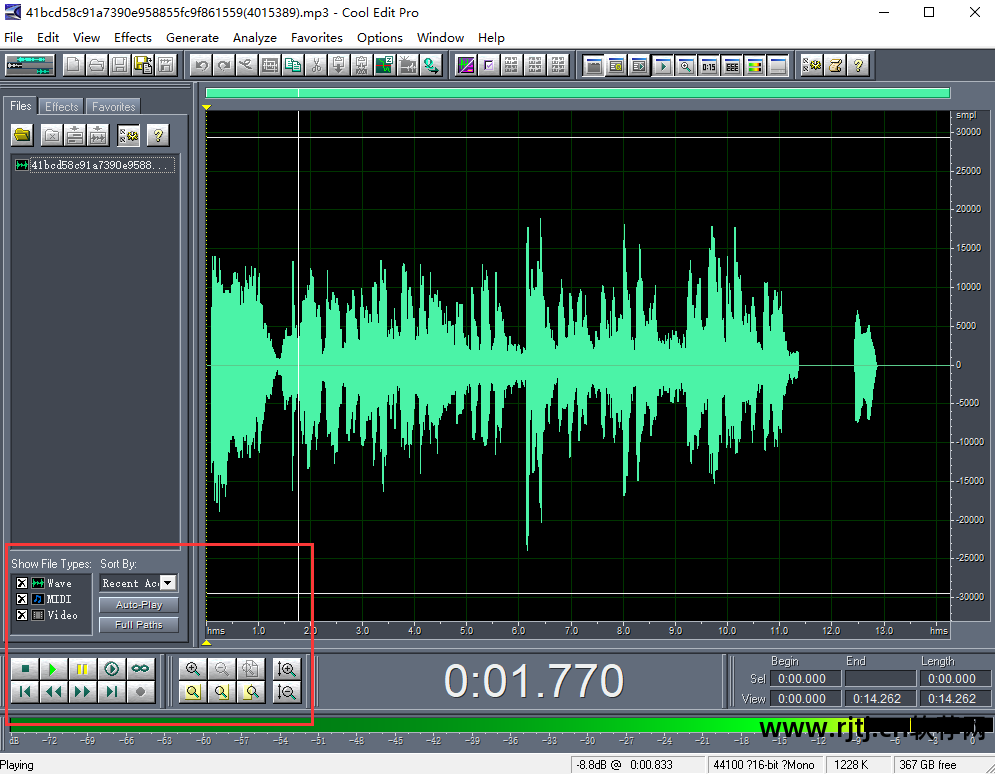Stop playback with the square button

[x=25, y=669]
